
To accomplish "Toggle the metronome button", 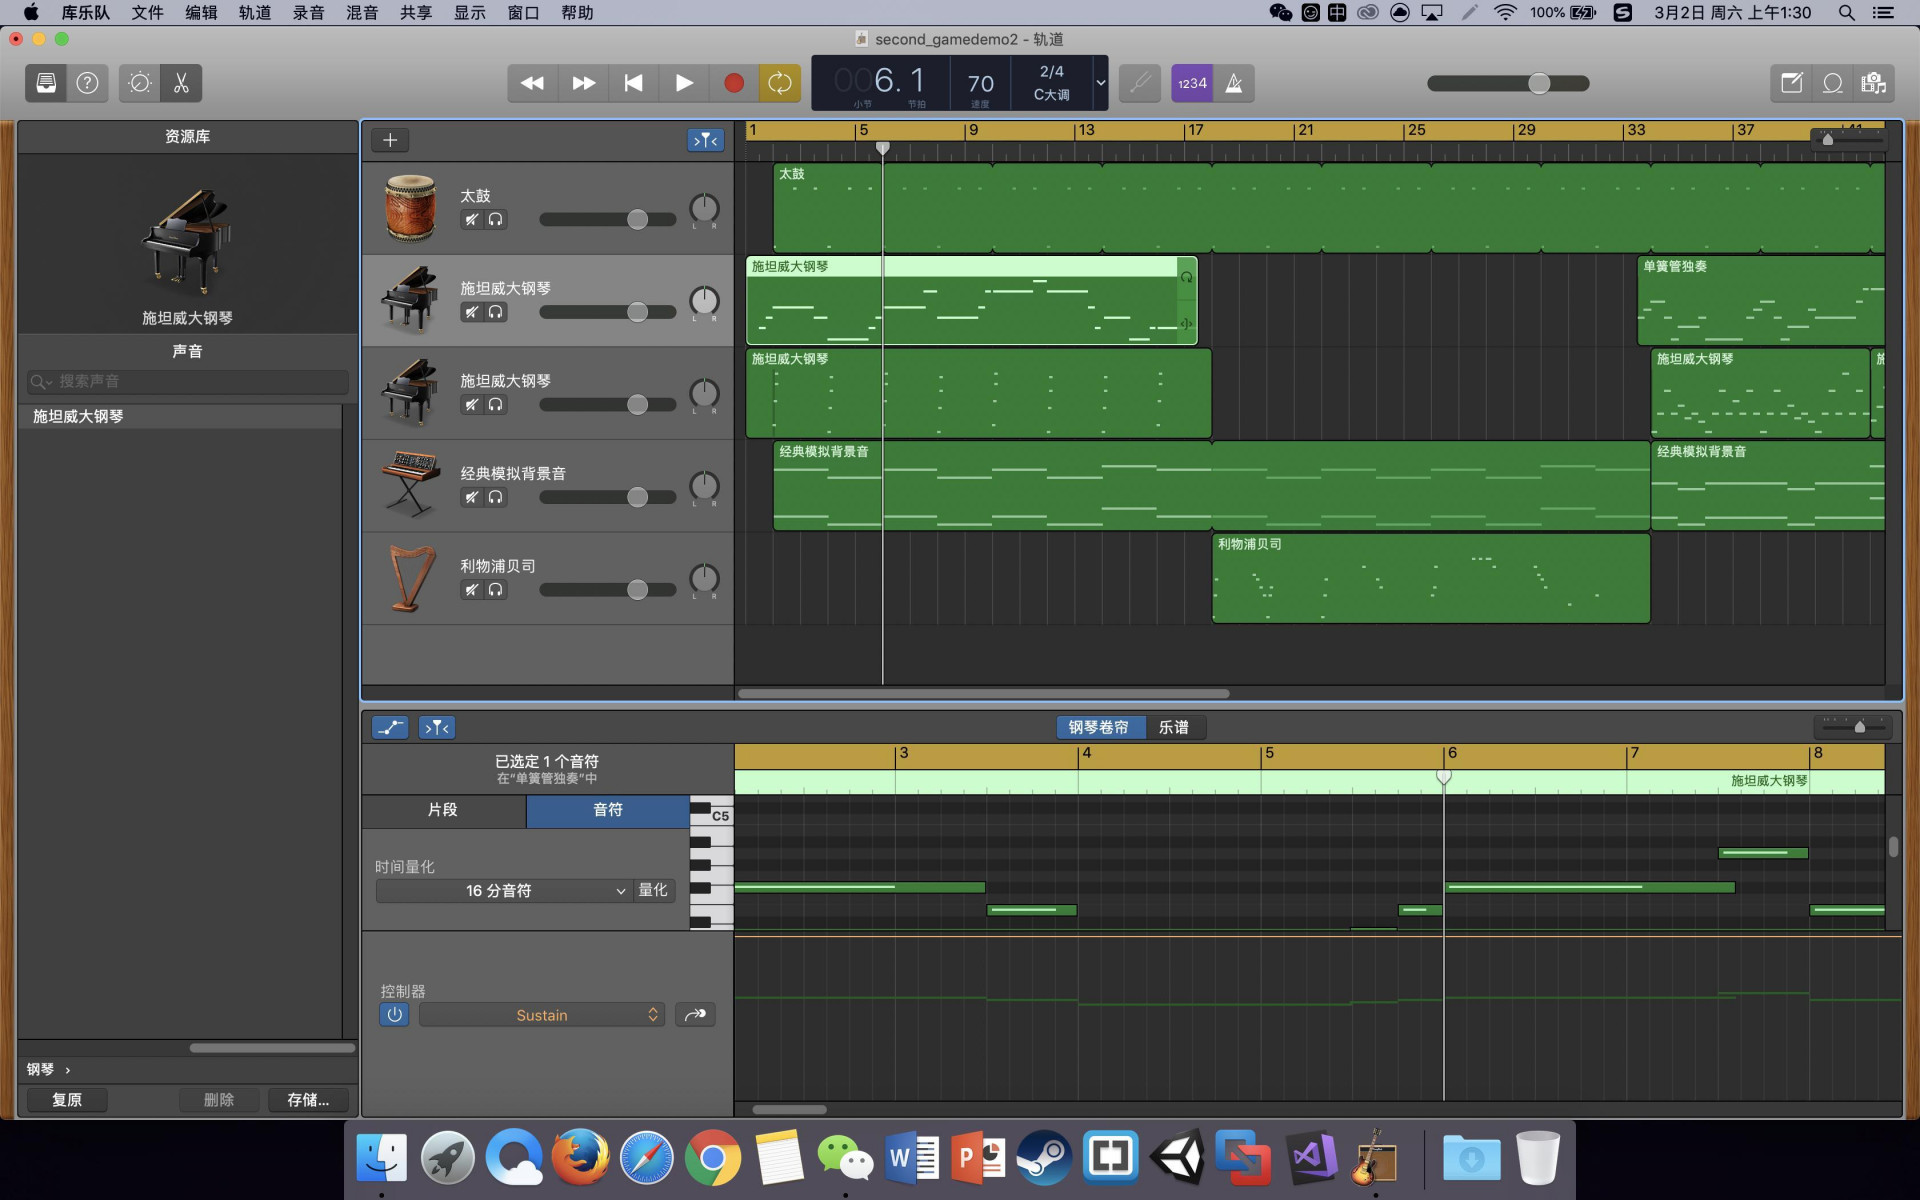I will (x=1234, y=83).
